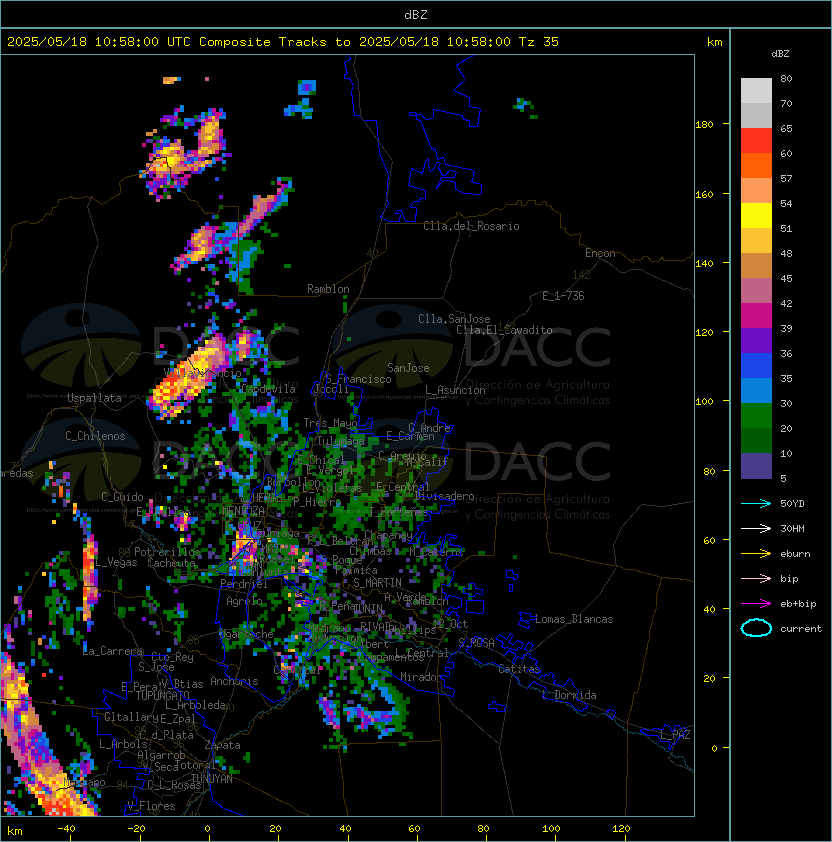Click the Anchoris map label
Screen dimensions: 832x842
[234, 681]
